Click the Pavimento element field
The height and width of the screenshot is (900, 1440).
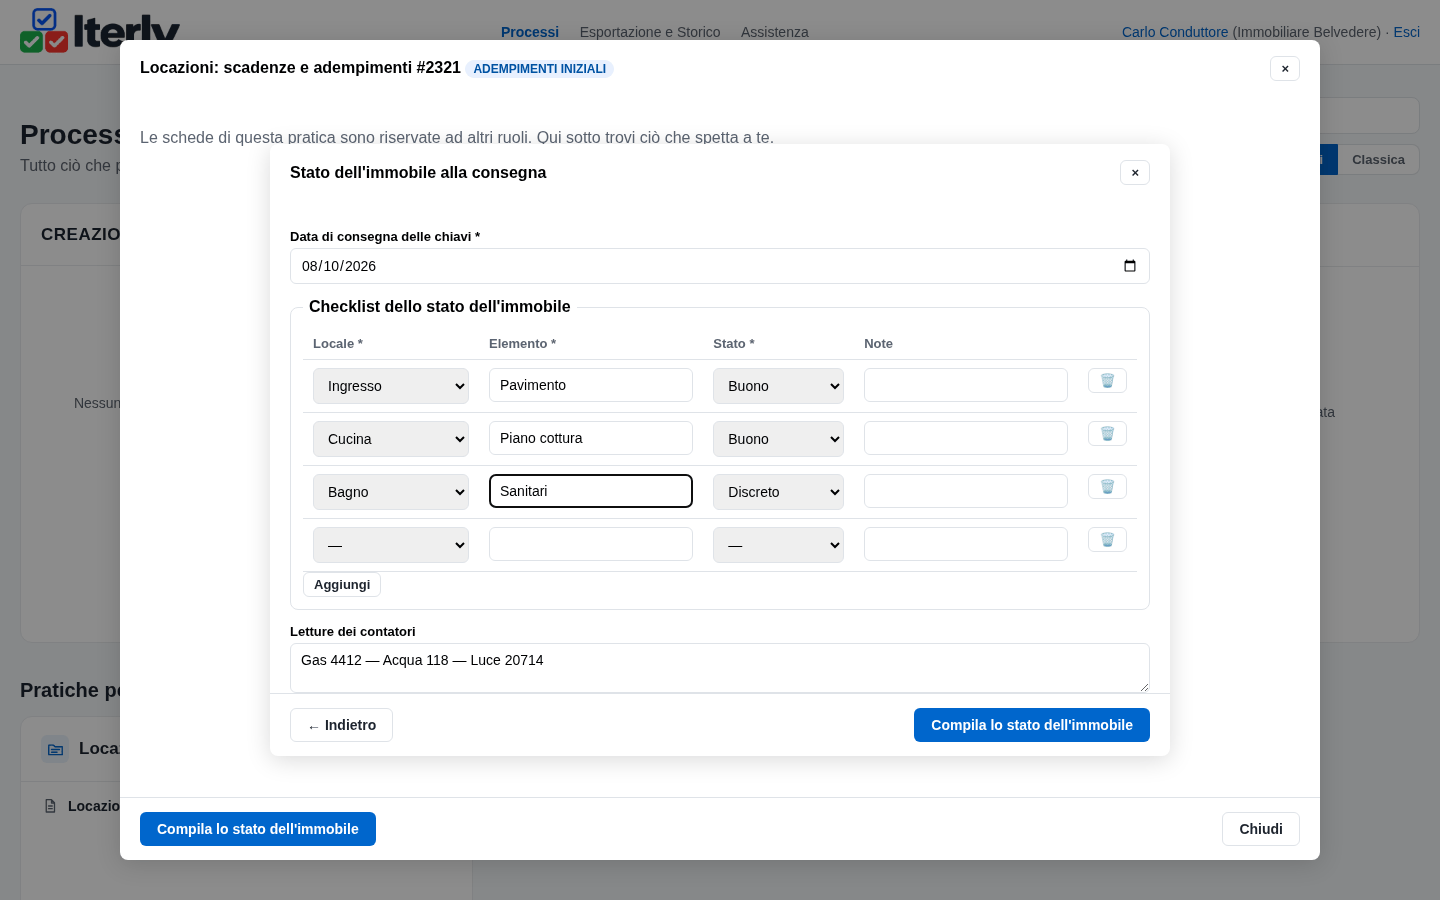click(x=591, y=385)
